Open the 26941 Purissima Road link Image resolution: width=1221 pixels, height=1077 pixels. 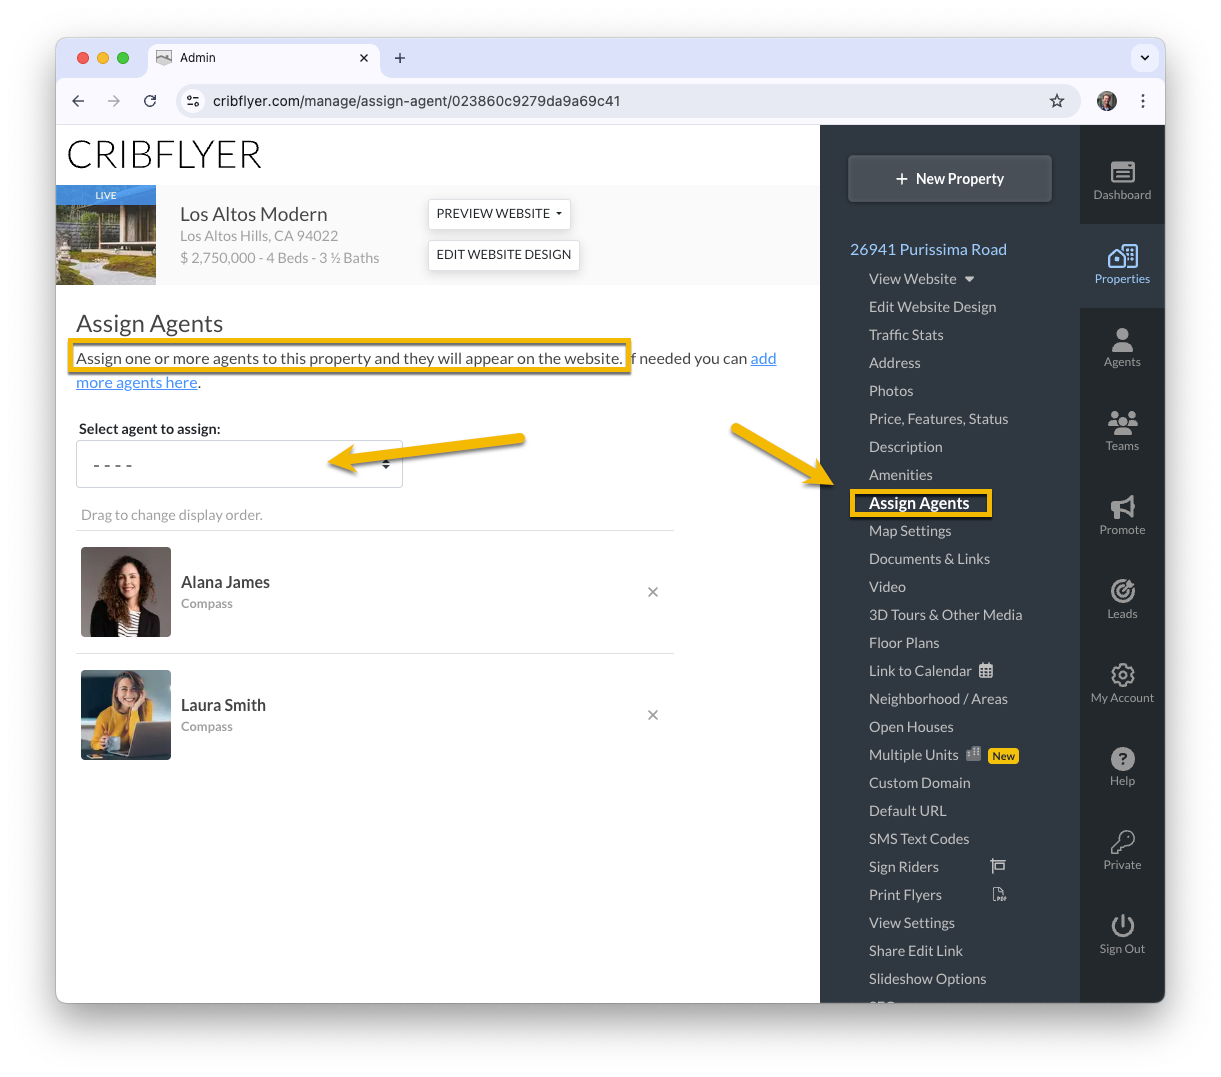(928, 249)
